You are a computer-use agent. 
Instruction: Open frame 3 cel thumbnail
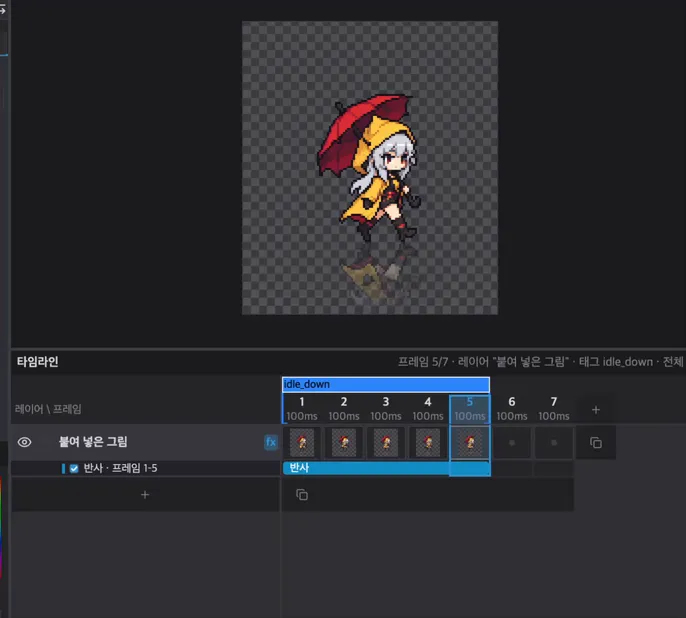click(x=386, y=443)
